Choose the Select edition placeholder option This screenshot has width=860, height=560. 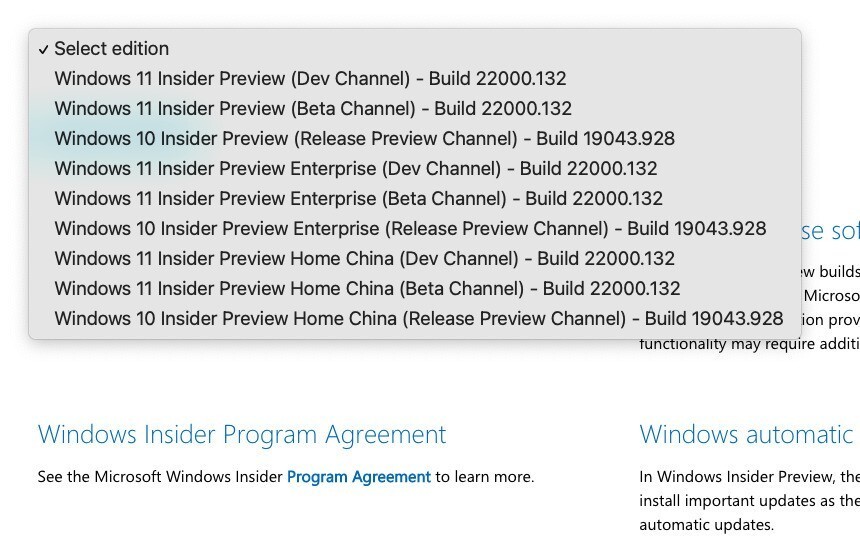pos(111,49)
